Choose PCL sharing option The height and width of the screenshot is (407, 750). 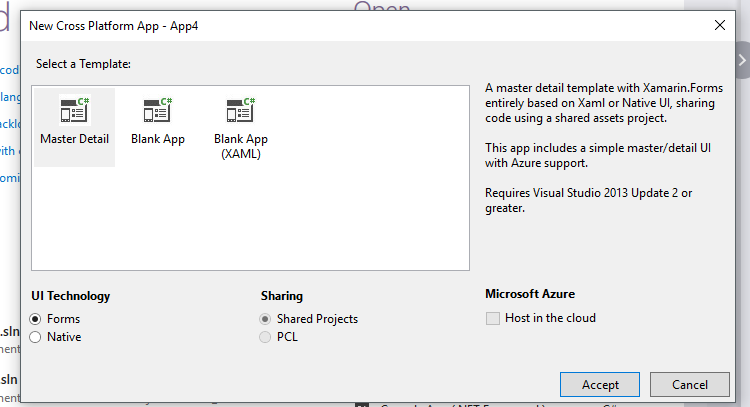pyautogui.click(x=265, y=337)
